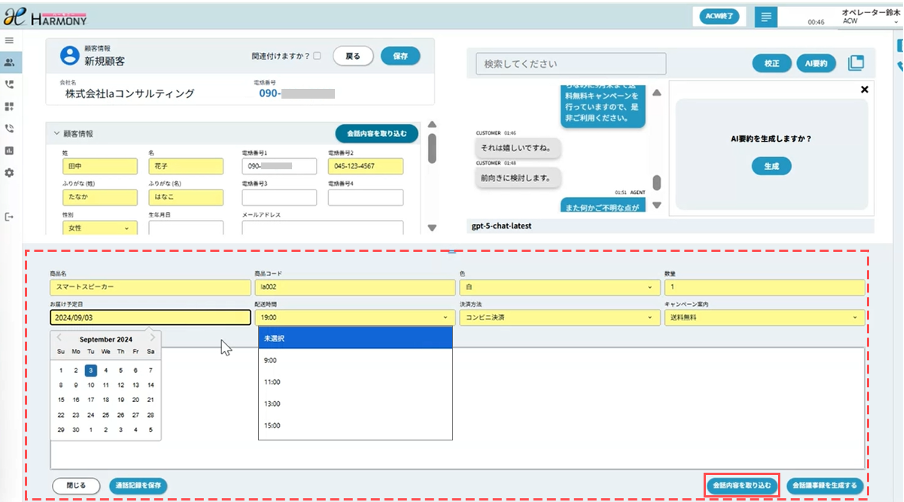Click the Harmony logo
904x502 pixels.
(46, 17)
